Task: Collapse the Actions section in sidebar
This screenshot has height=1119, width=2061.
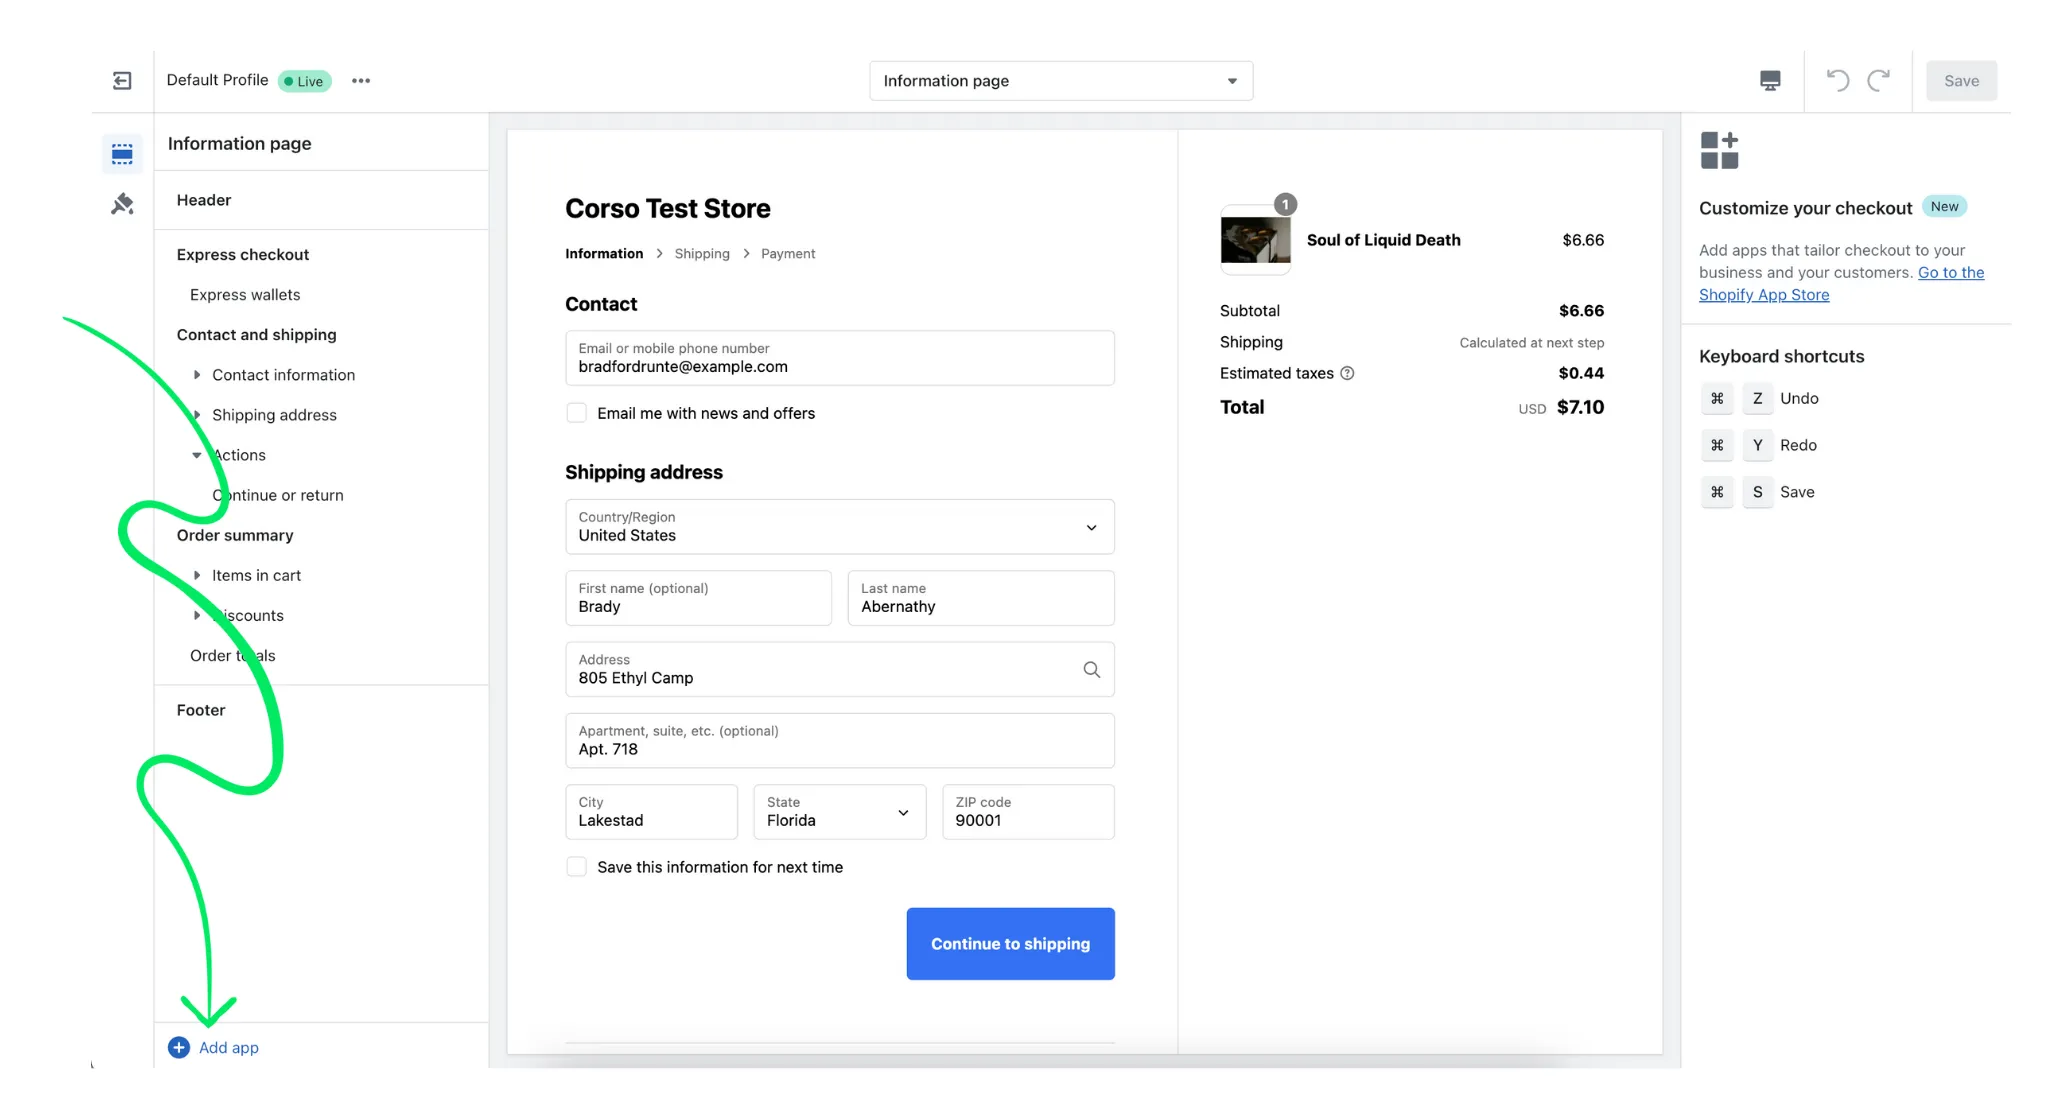Action: click(197, 455)
